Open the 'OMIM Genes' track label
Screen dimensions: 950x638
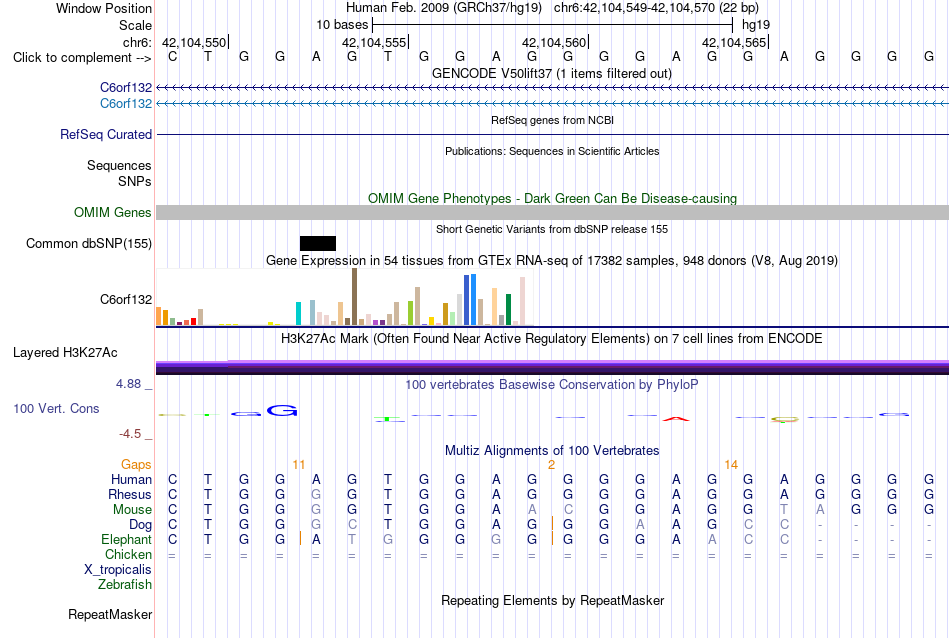coord(113,213)
